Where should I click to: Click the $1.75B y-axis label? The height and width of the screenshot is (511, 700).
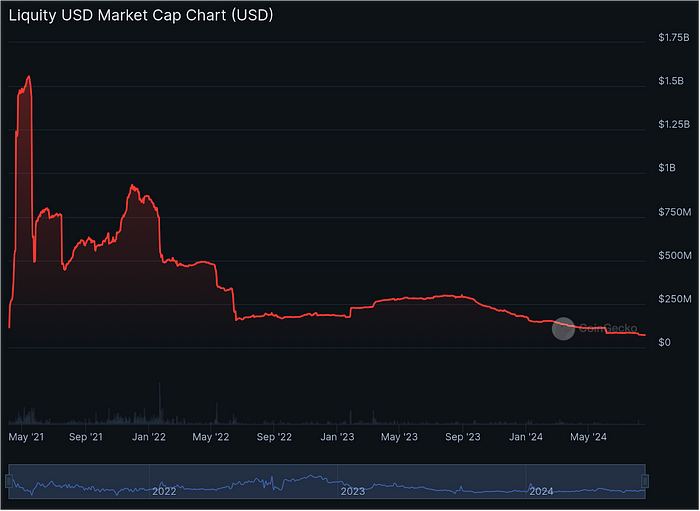(x=674, y=37)
